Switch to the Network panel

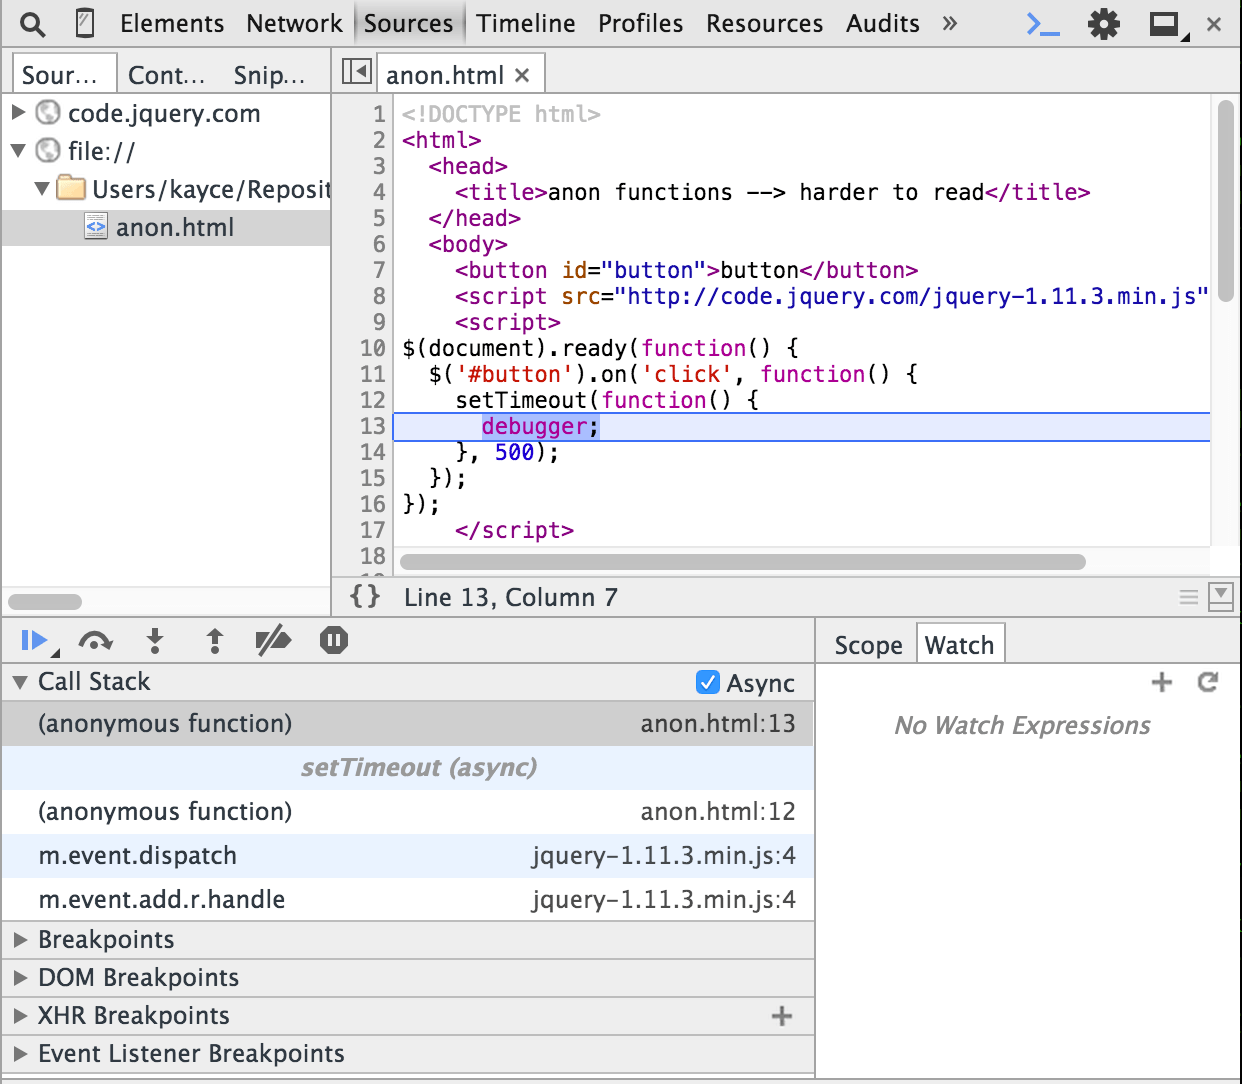click(x=294, y=22)
